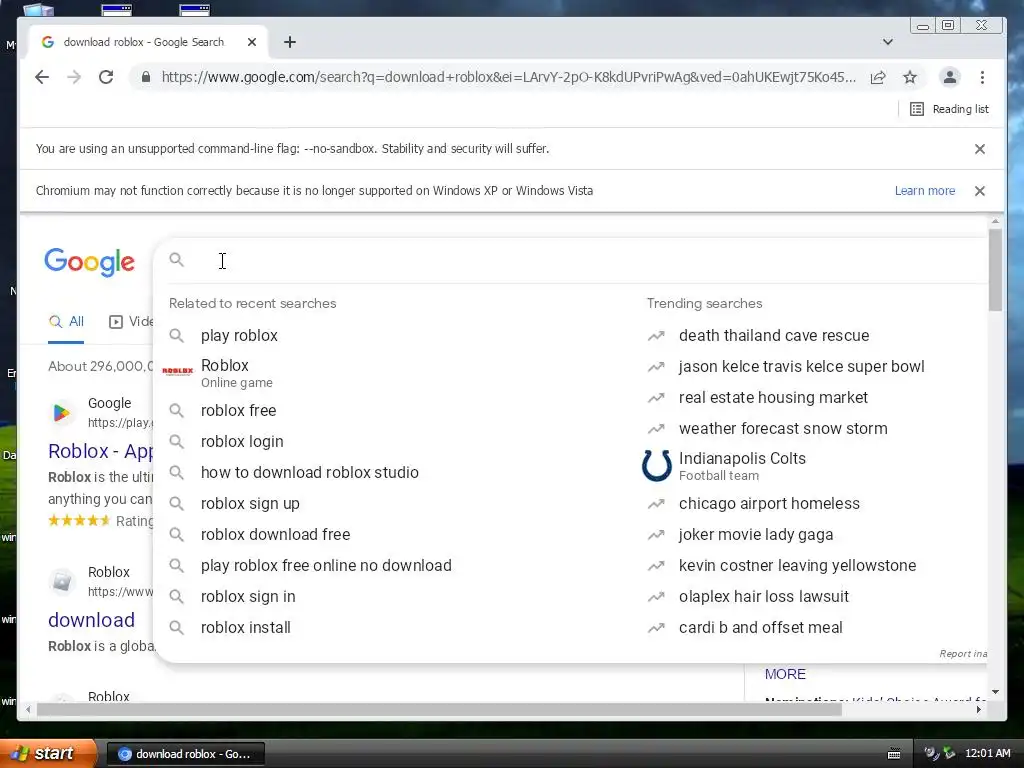Open trending jason kelce travis kelce super bowl

coord(801,366)
